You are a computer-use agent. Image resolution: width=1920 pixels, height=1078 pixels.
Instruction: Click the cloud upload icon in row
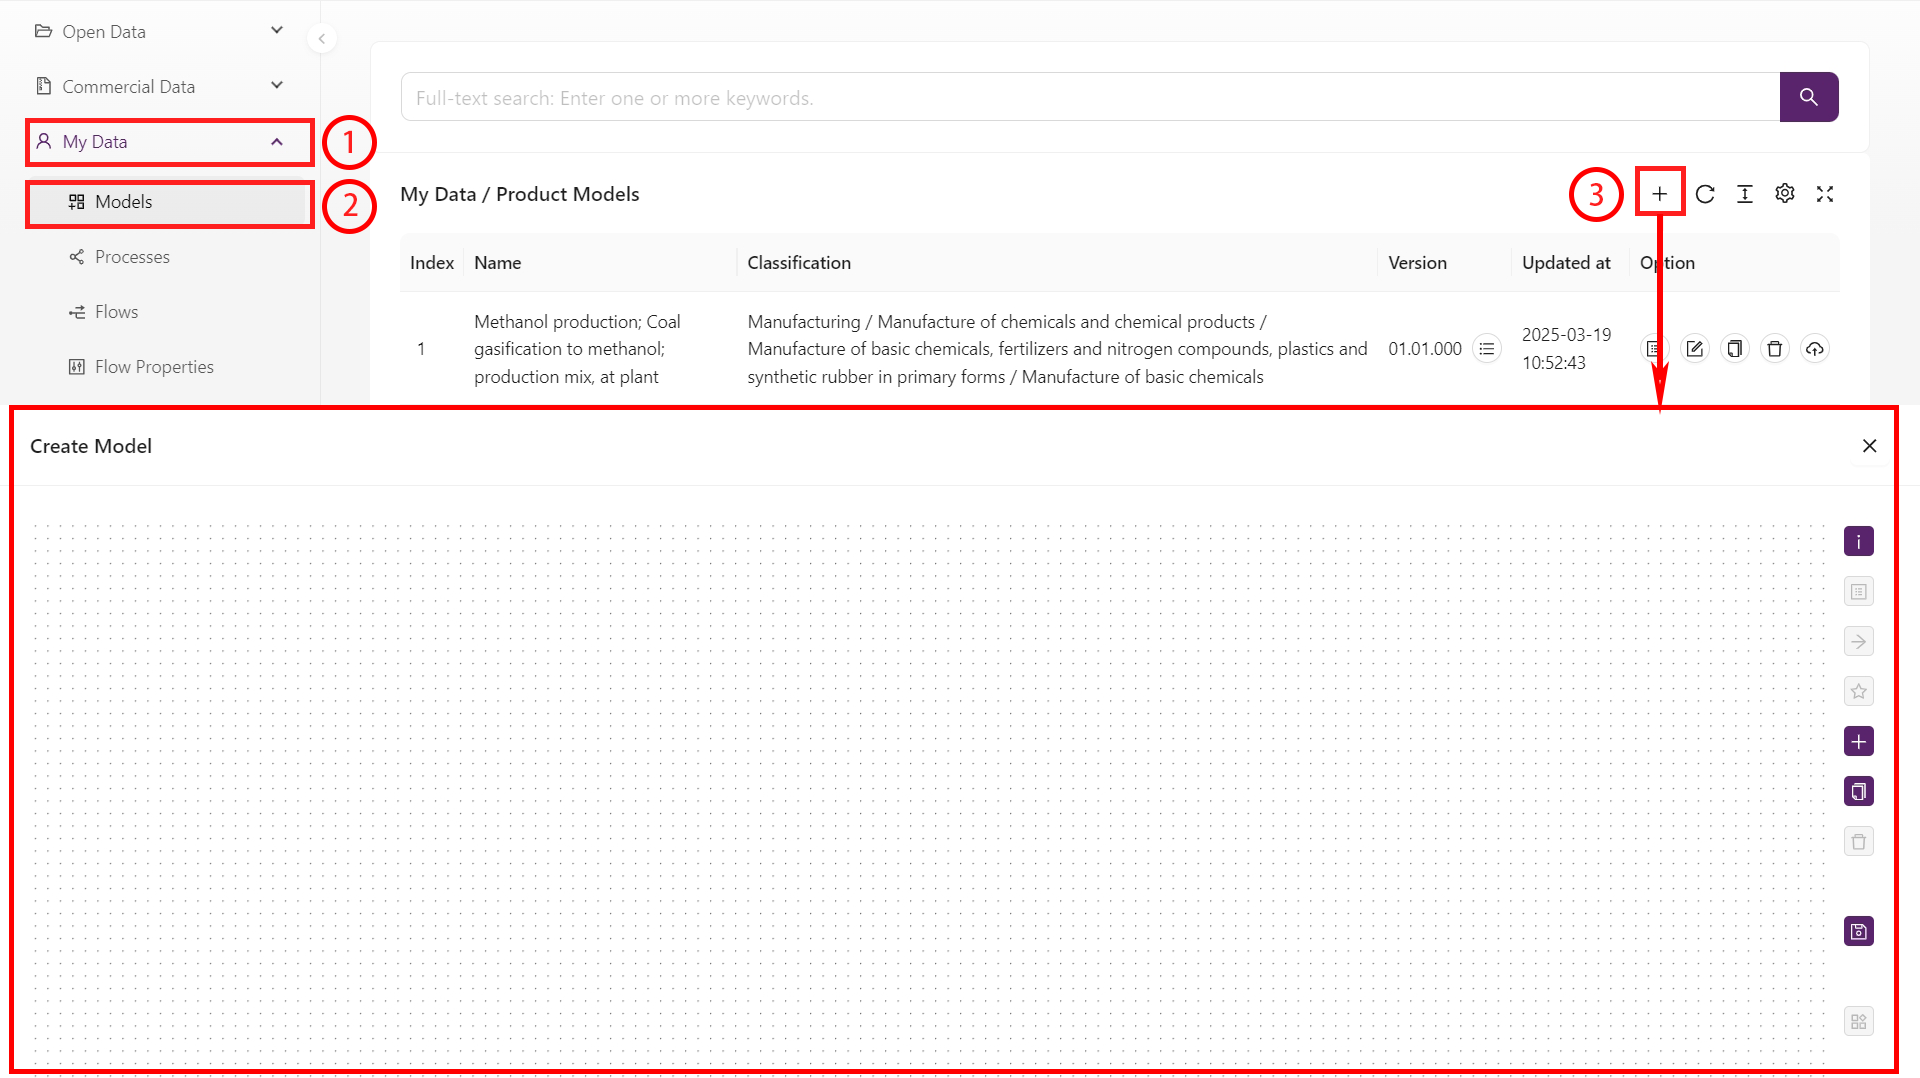click(1815, 349)
